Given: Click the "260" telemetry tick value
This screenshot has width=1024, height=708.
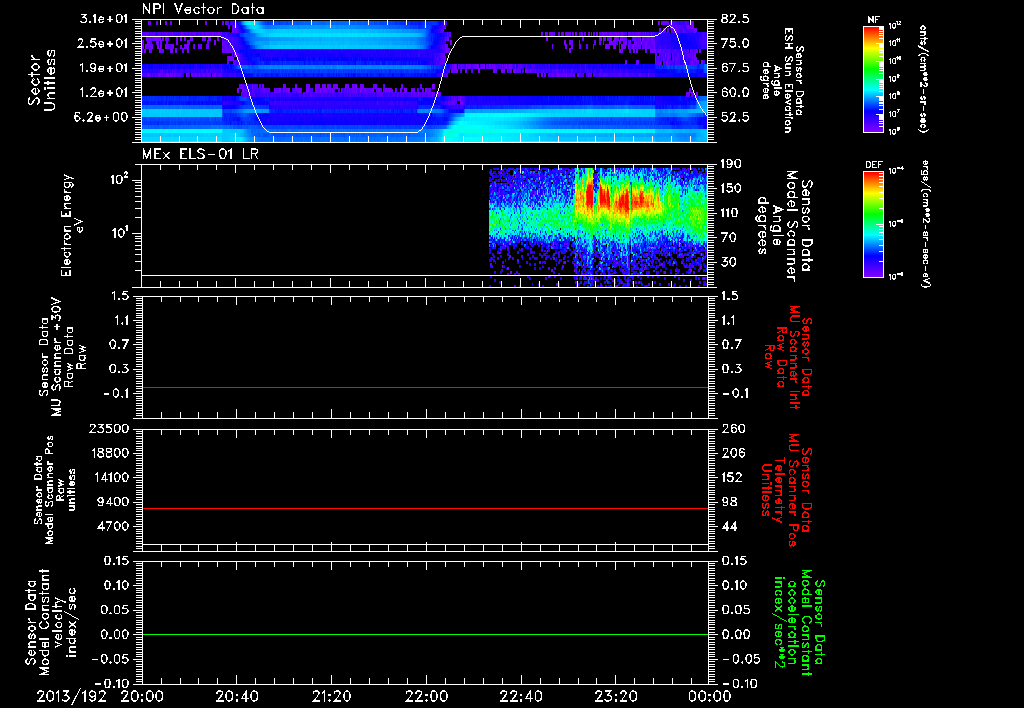Looking at the screenshot, I should 731,429.
